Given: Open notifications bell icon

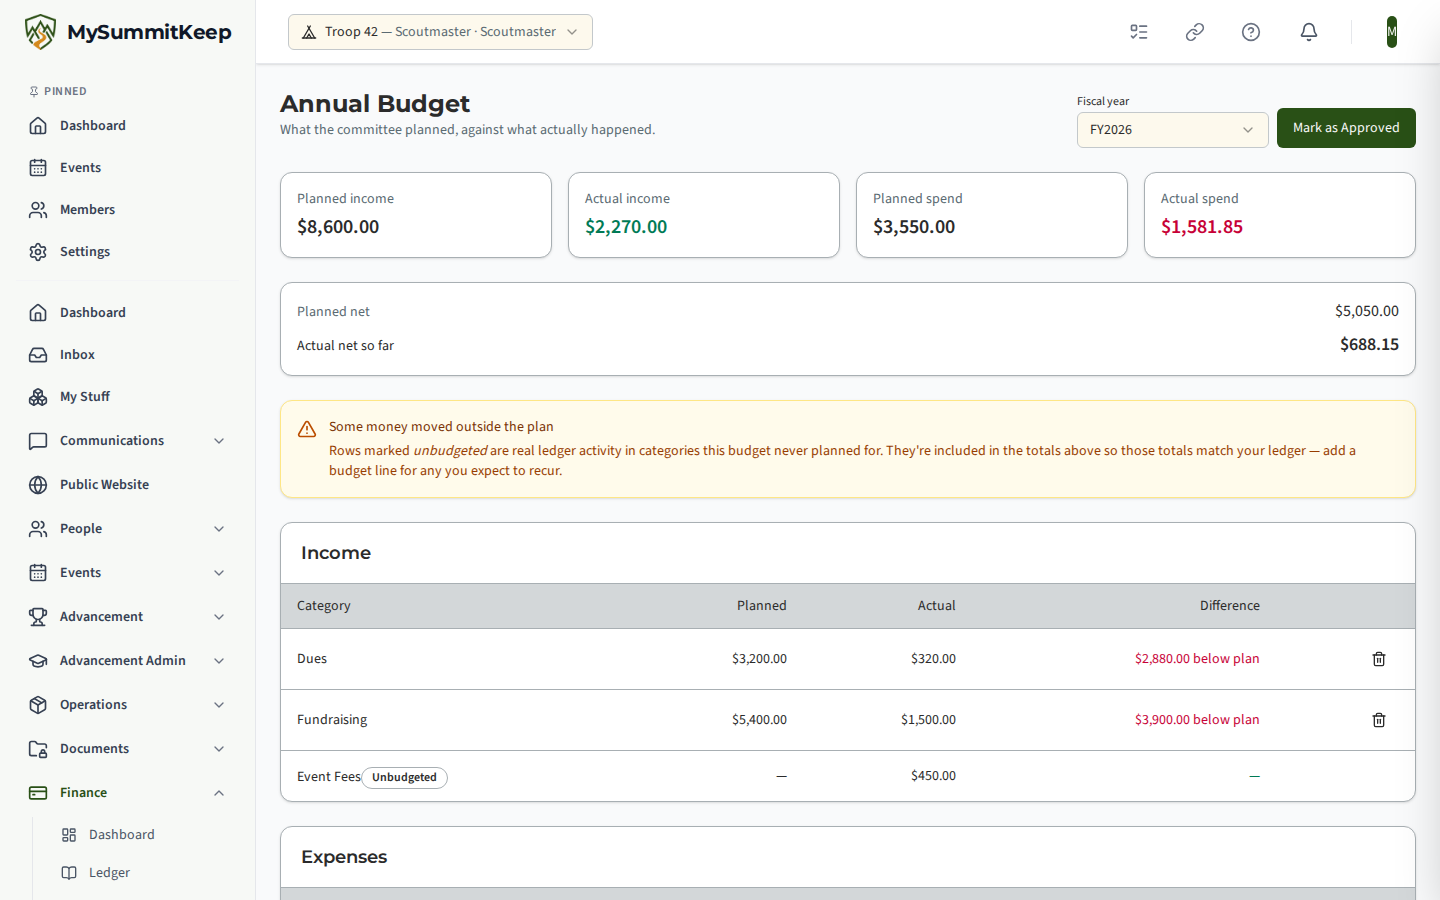Looking at the screenshot, I should pyautogui.click(x=1309, y=32).
